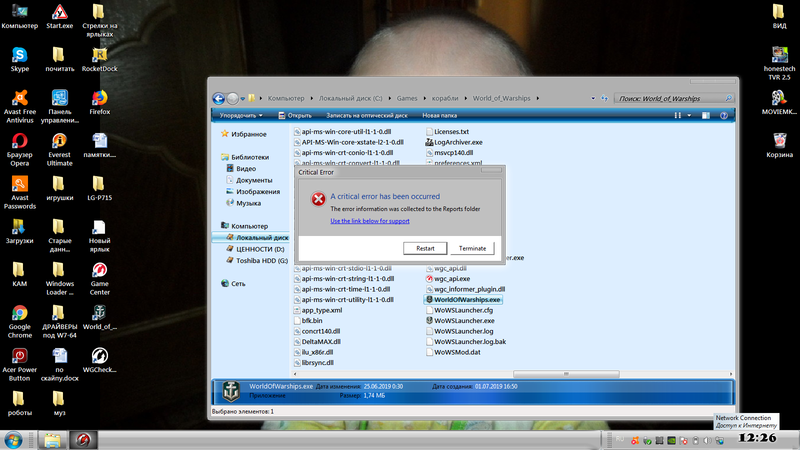Open Explorer help question mark icon
Screen dimensions: 800x450
723,116
